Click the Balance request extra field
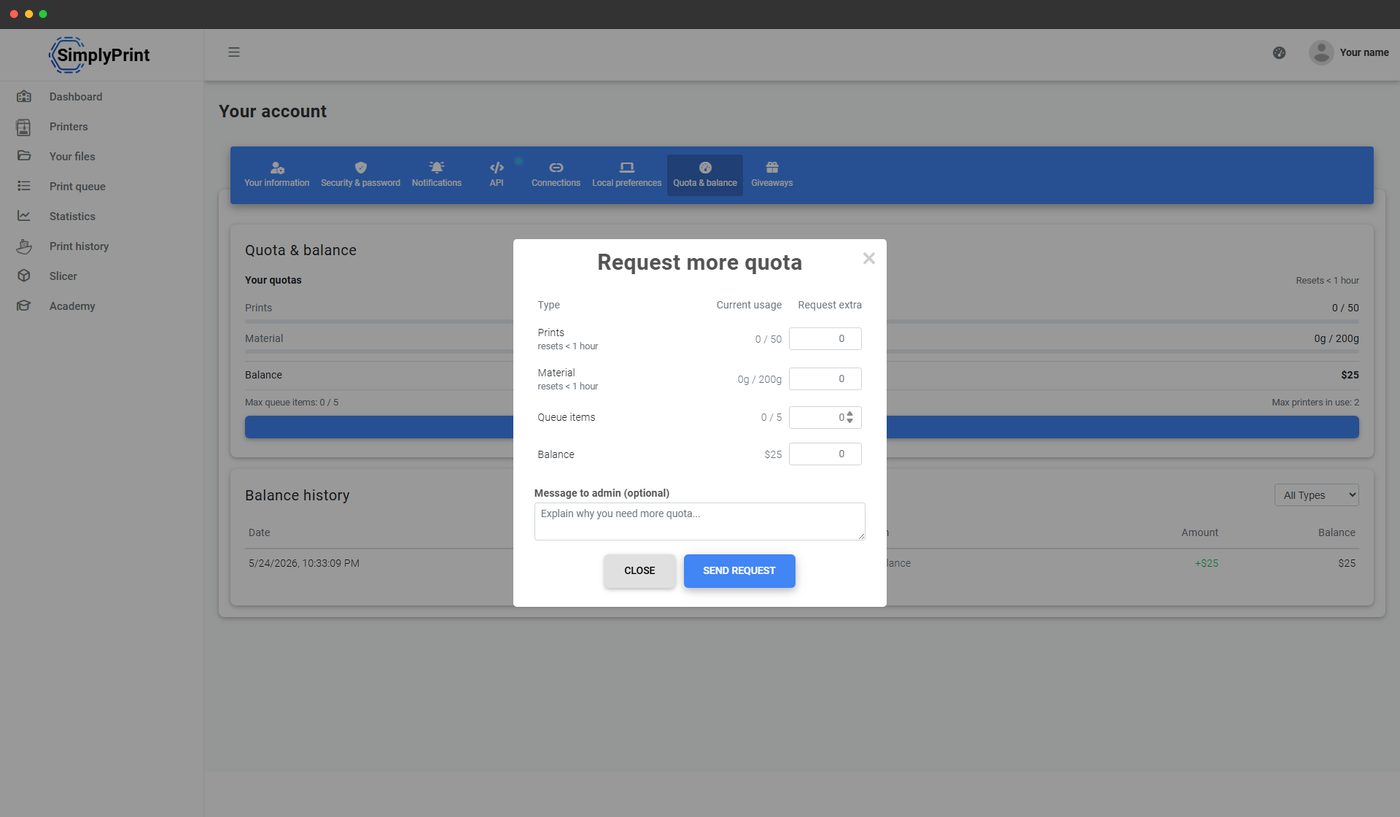1400x817 pixels. pos(825,454)
